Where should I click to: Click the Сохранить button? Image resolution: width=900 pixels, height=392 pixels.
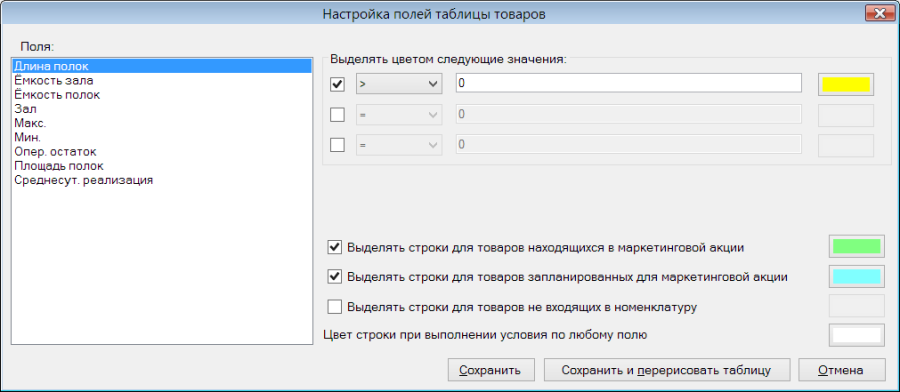491,370
